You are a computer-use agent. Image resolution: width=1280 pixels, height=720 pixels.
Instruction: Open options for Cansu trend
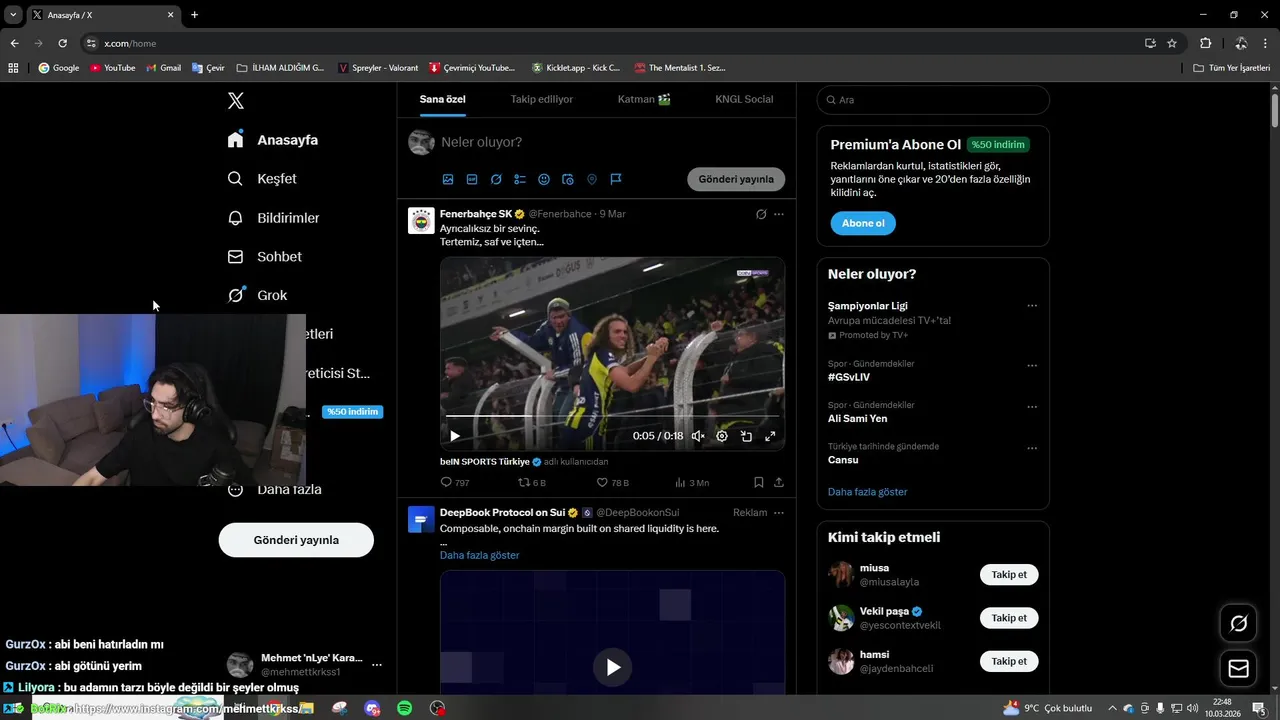[1032, 449]
